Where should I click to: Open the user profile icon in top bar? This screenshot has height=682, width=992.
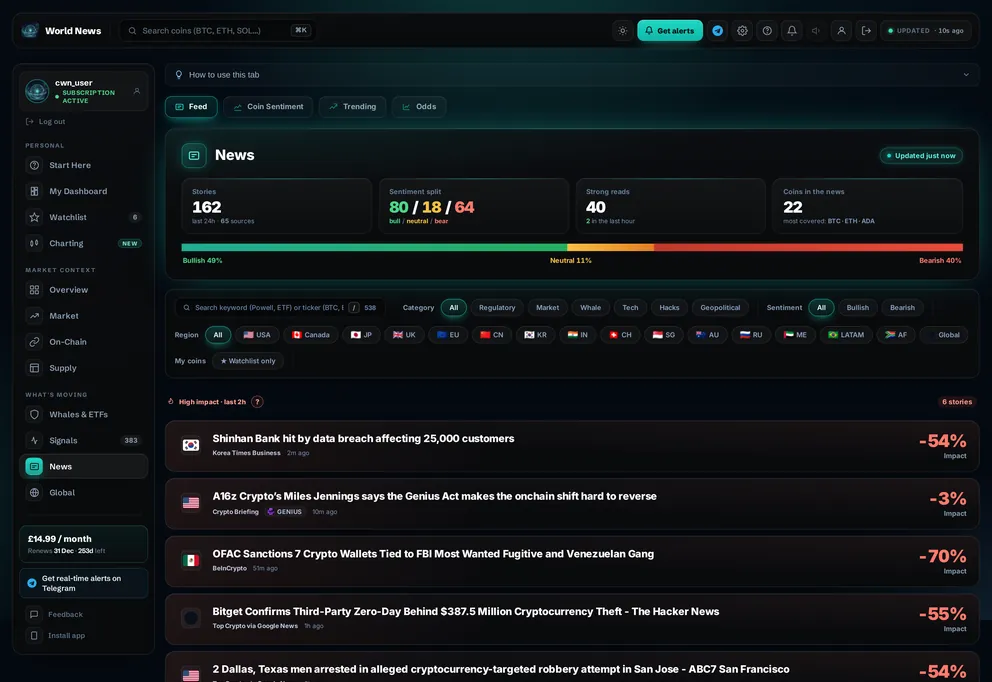coord(841,30)
